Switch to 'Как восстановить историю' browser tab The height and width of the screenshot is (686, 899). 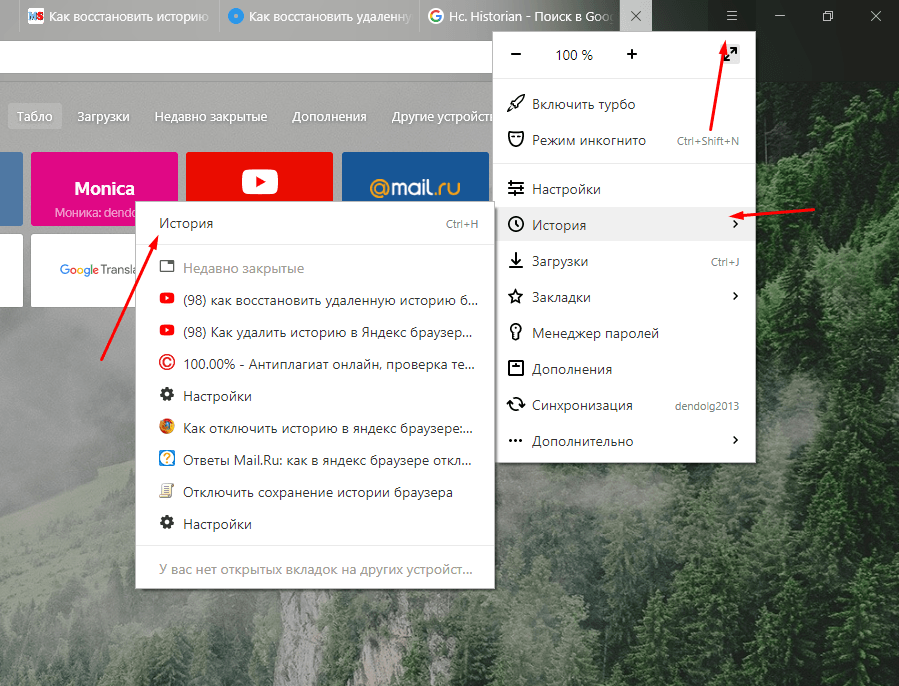(119, 16)
